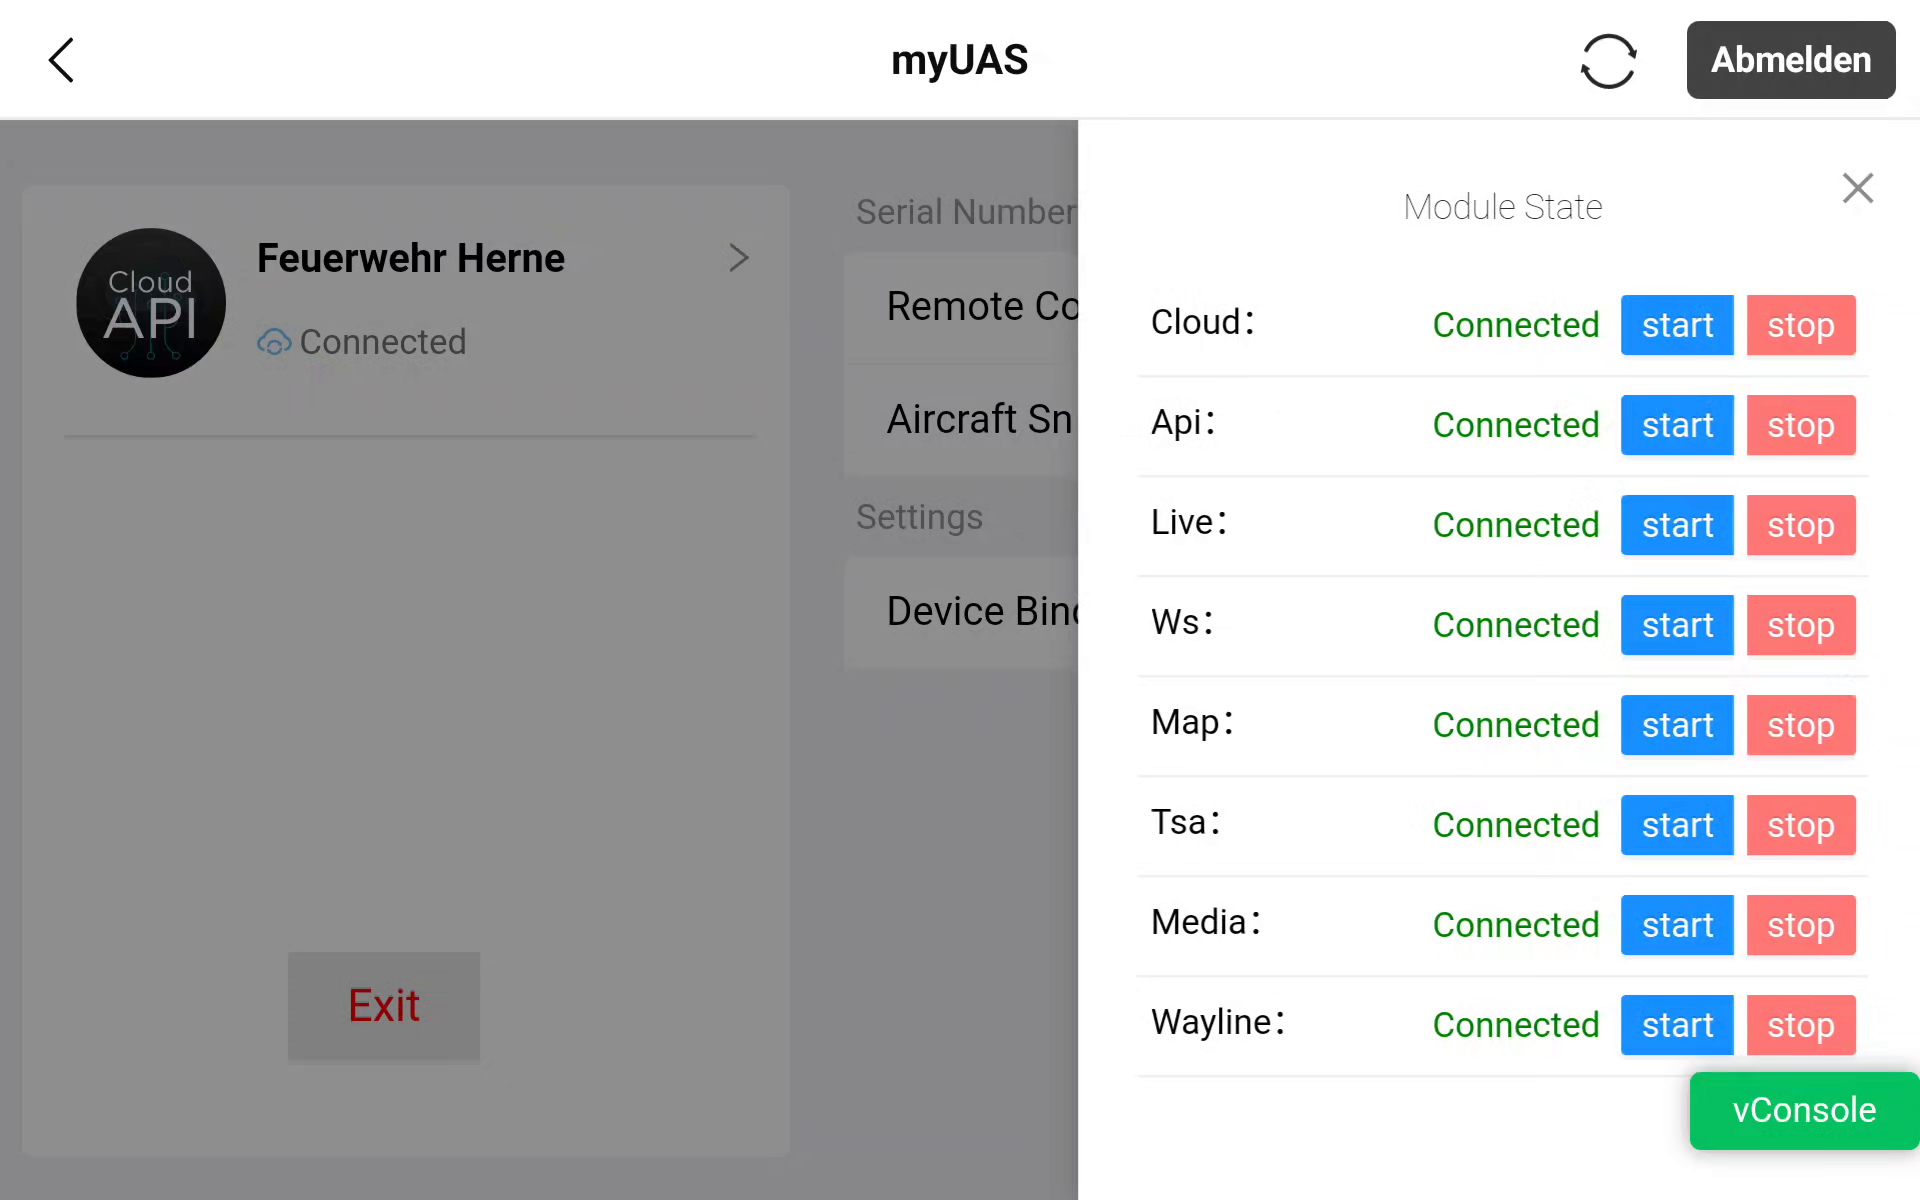Start the Map module
Screen dimensions: 1920x1200
1676,725
